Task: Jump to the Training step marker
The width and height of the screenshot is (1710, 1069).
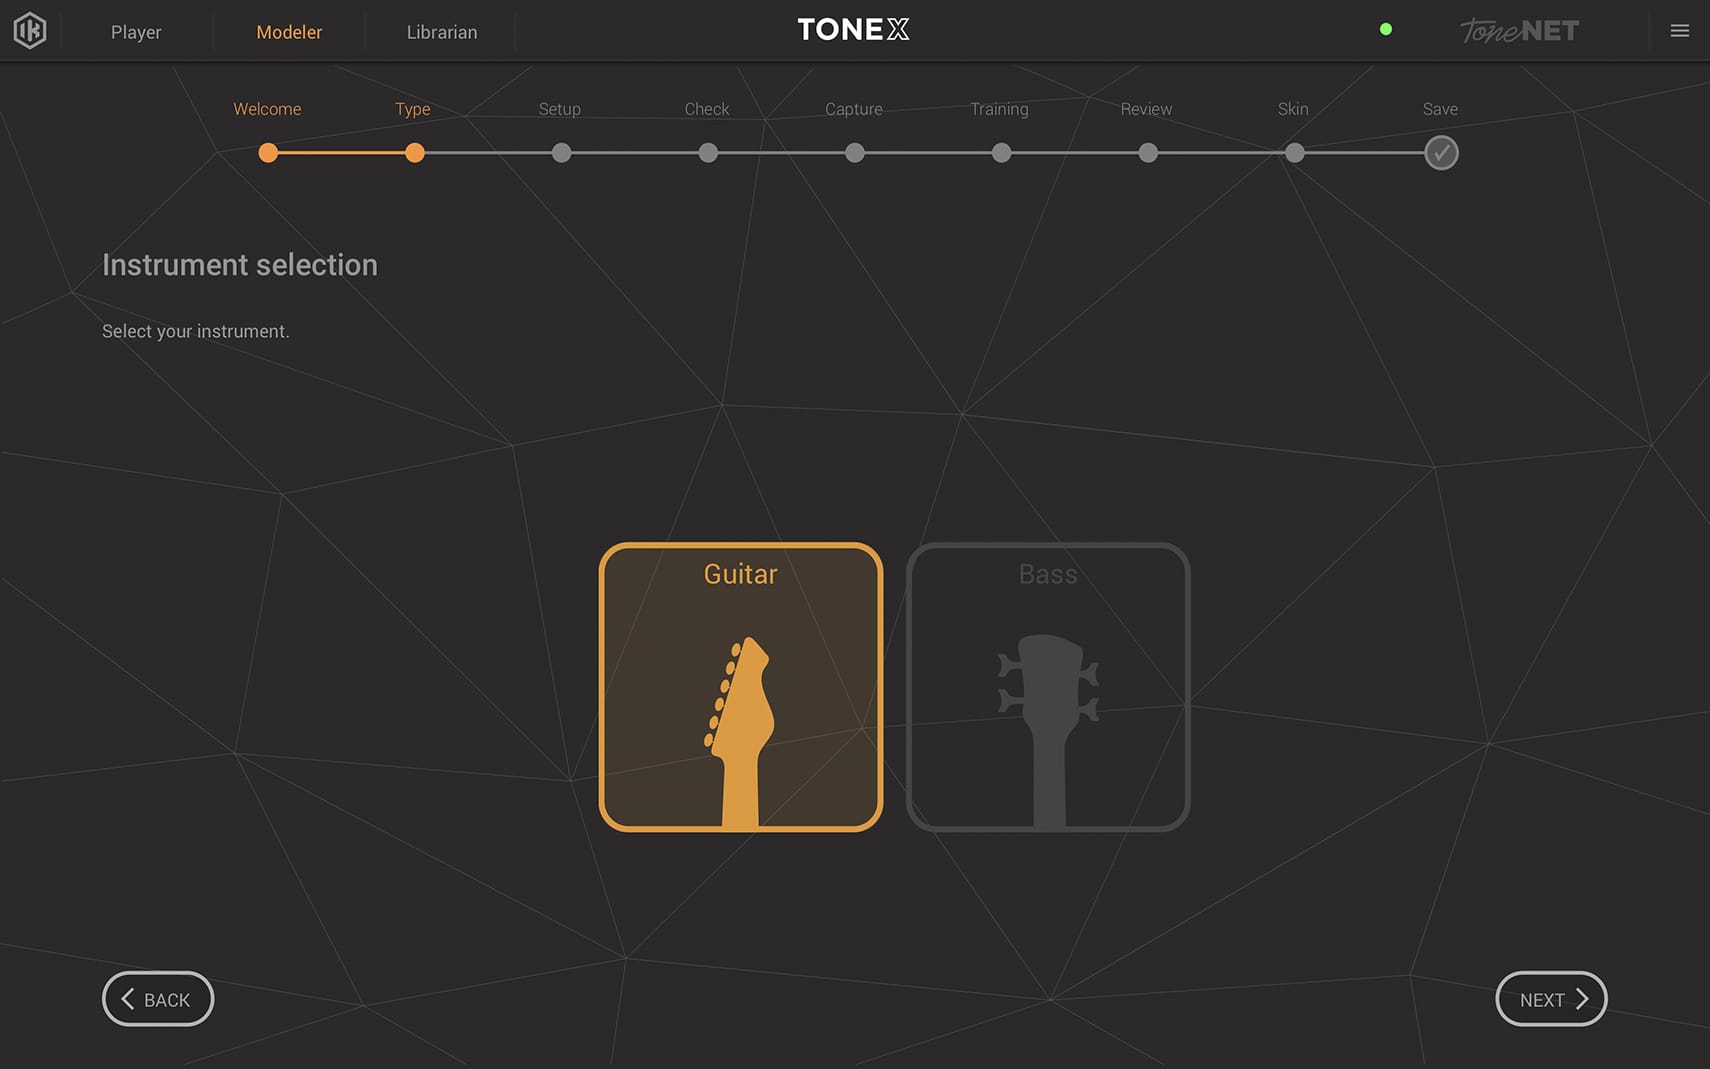Action: pos(1001,152)
